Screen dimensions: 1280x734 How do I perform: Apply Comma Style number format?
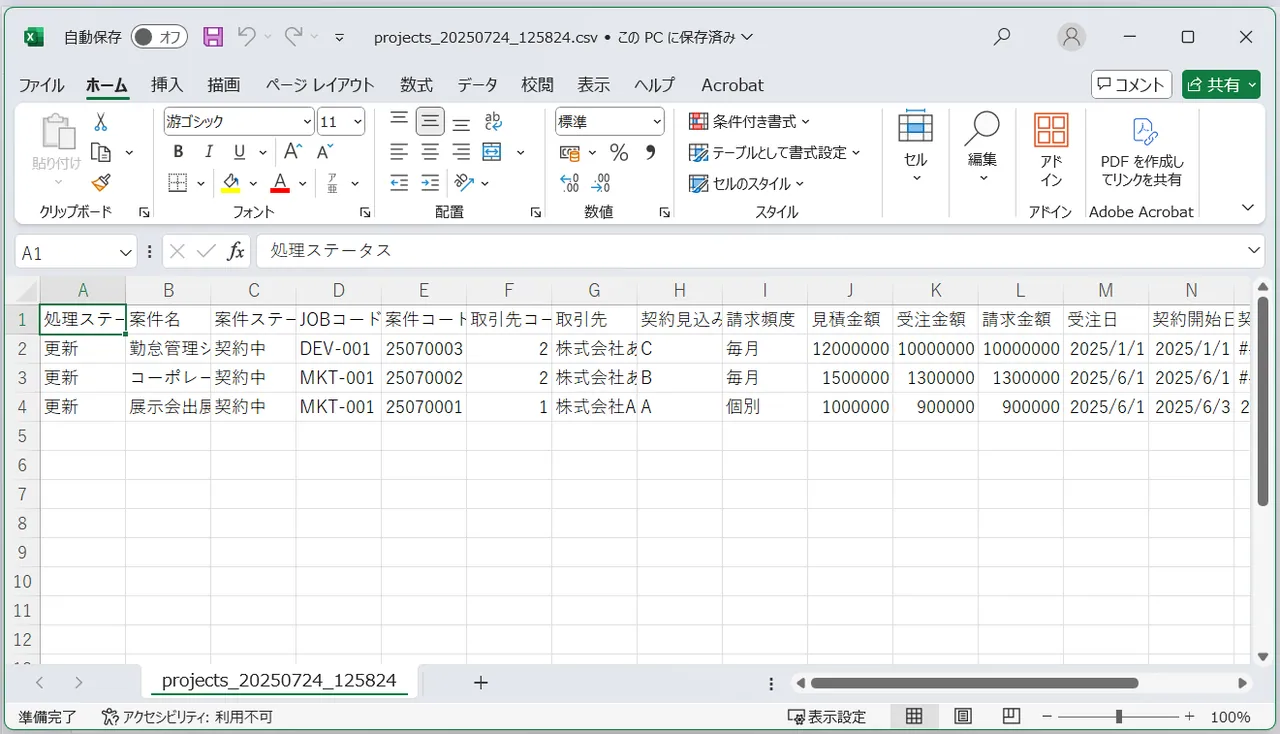pos(650,153)
